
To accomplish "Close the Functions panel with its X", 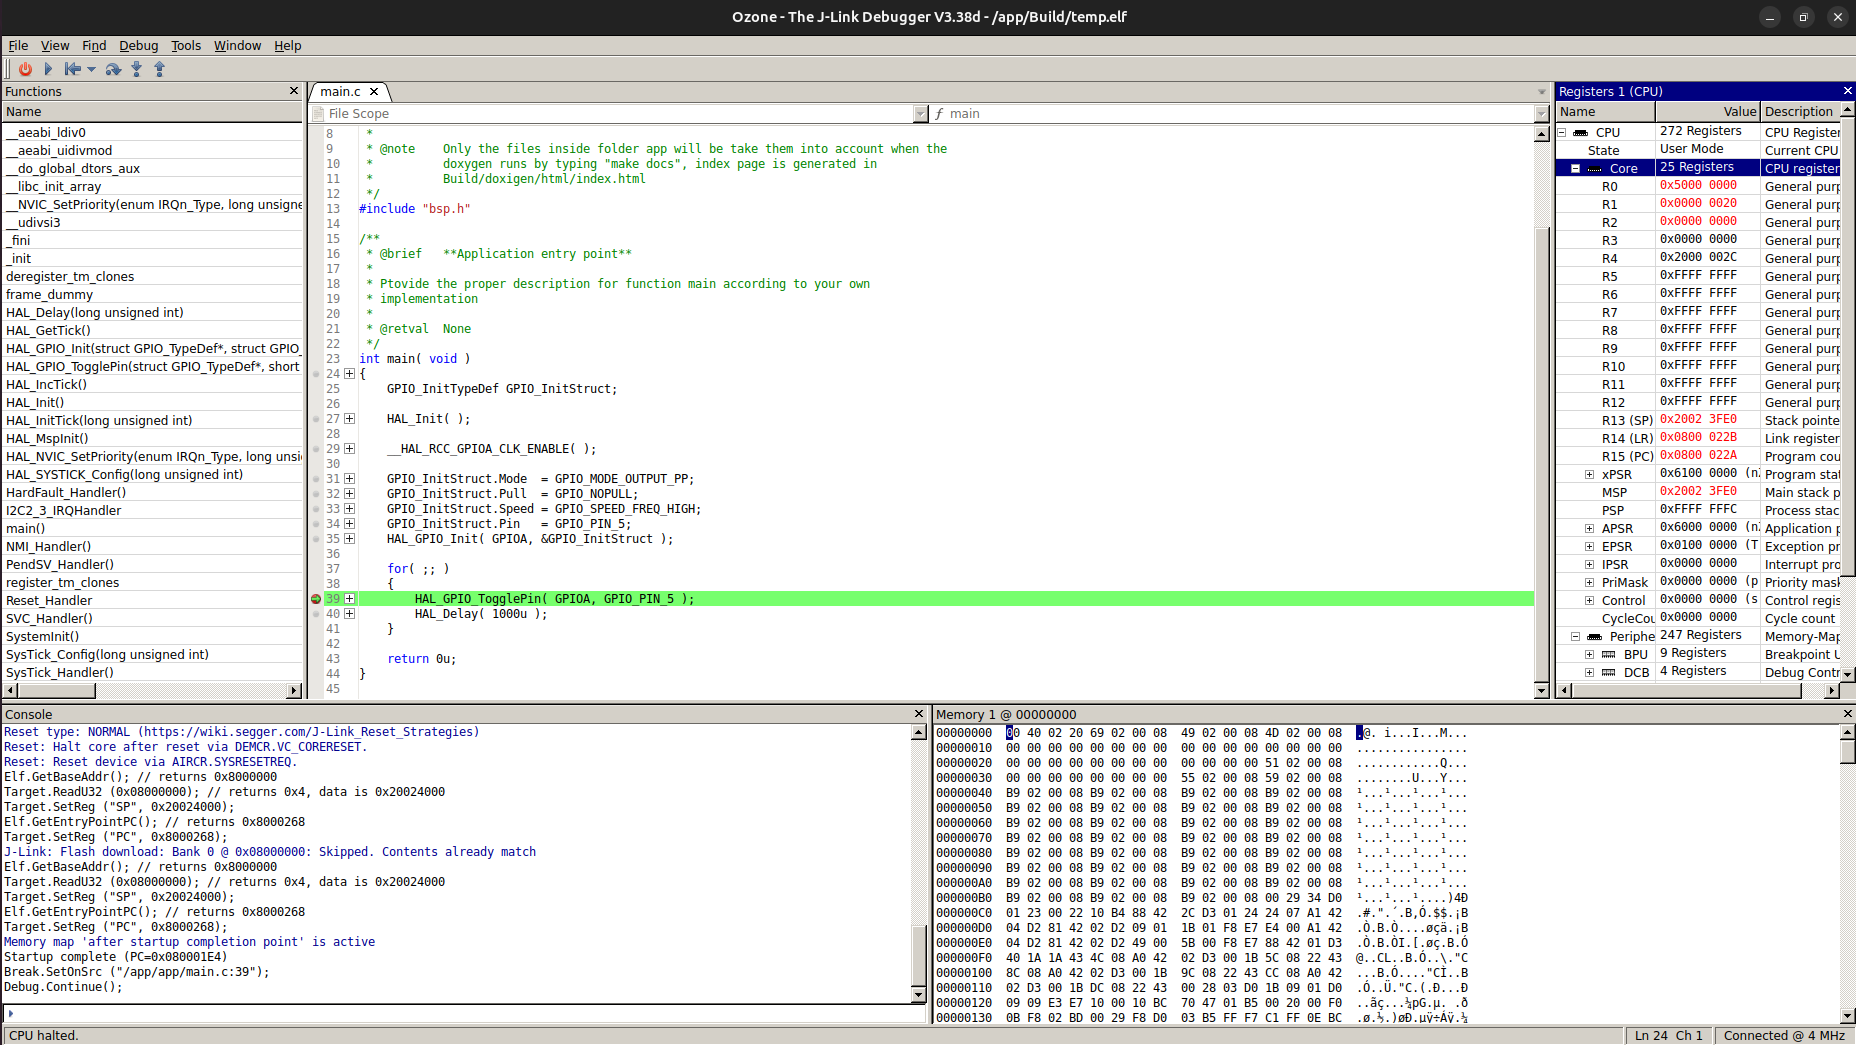I will tap(294, 91).
